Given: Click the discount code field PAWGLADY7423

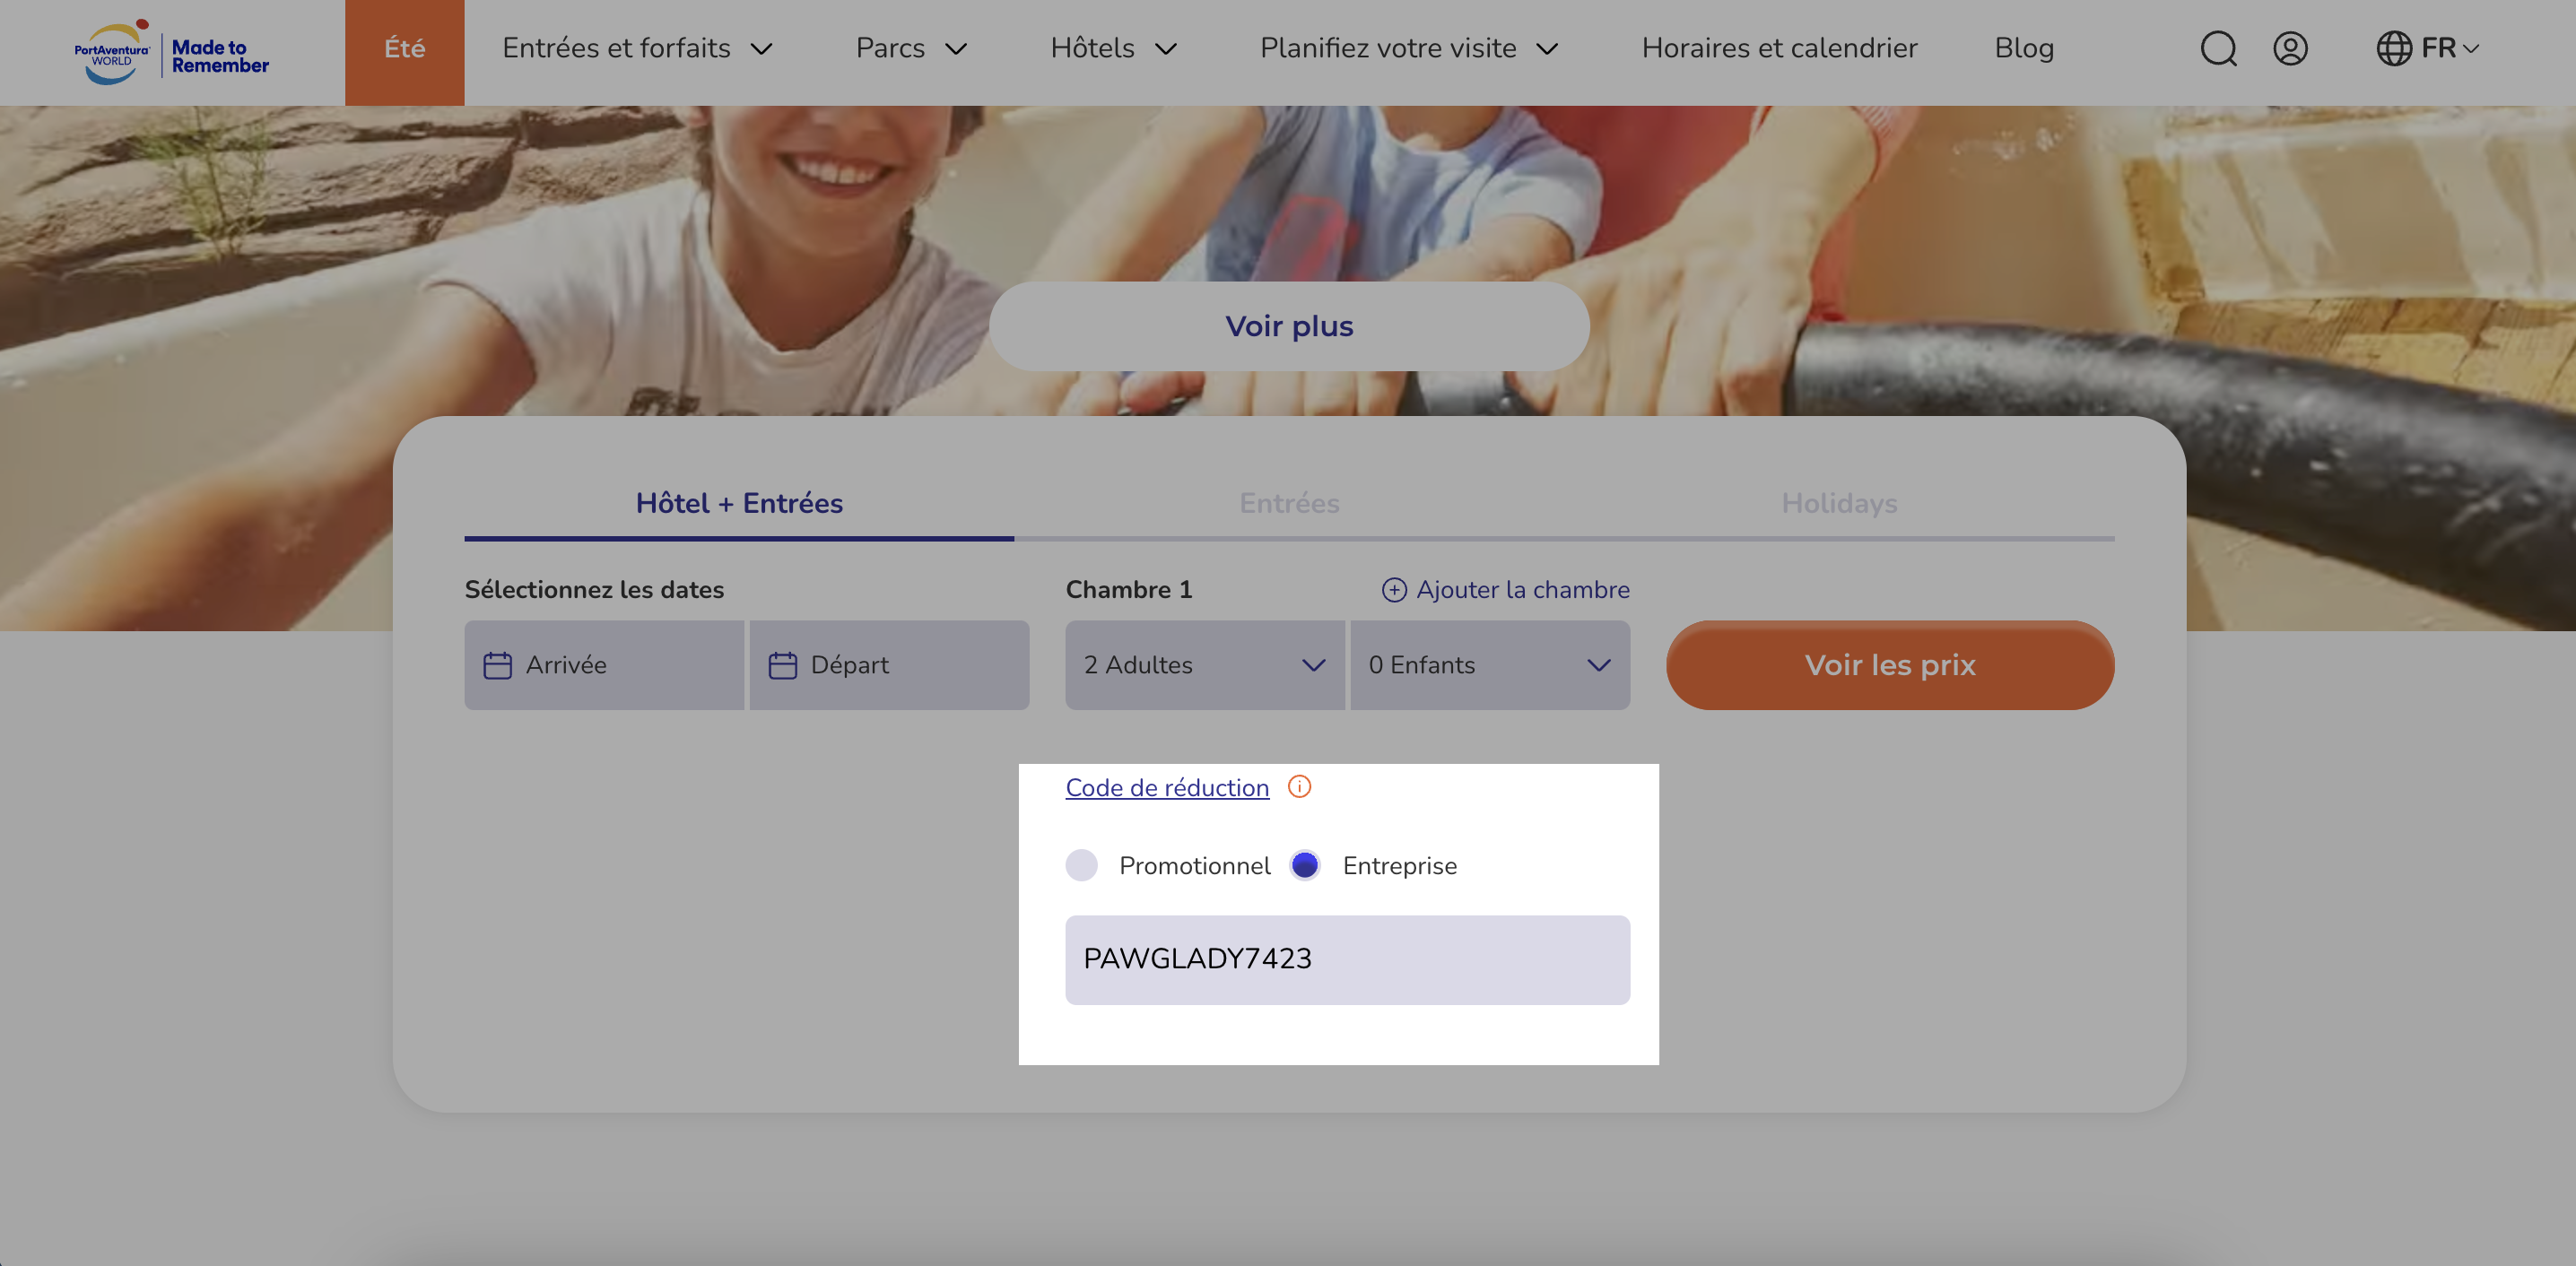Looking at the screenshot, I should pyautogui.click(x=1347, y=959).
